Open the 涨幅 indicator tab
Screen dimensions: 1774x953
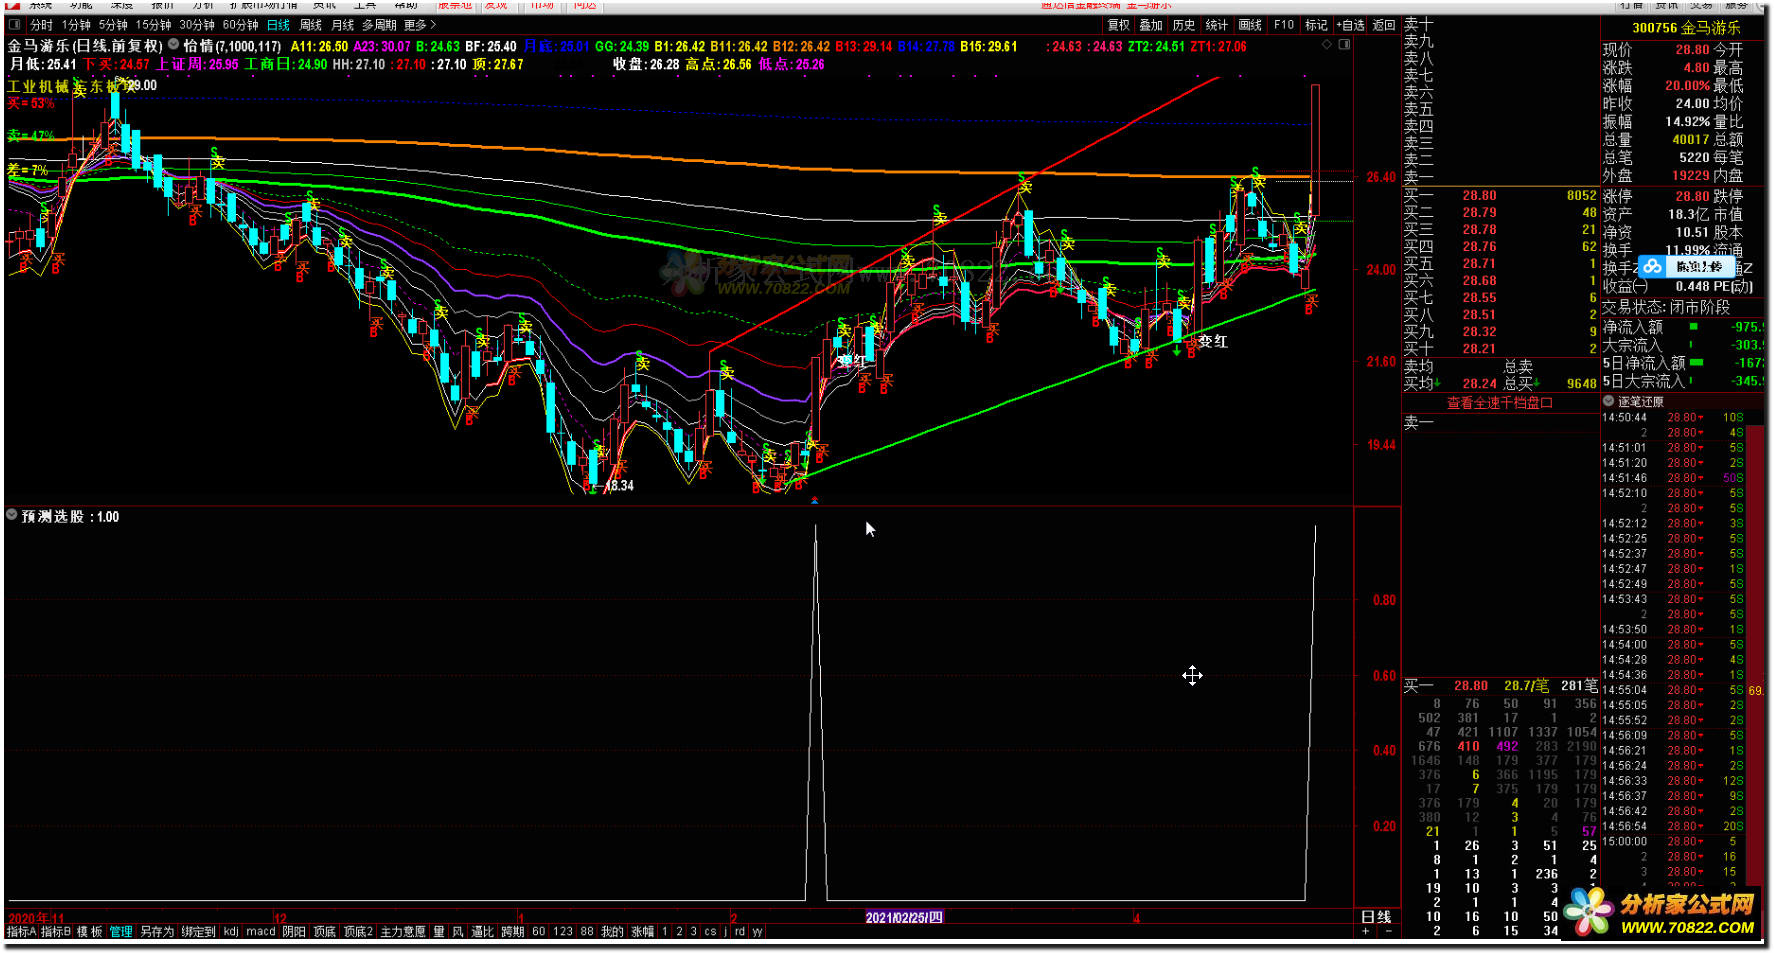643,931
